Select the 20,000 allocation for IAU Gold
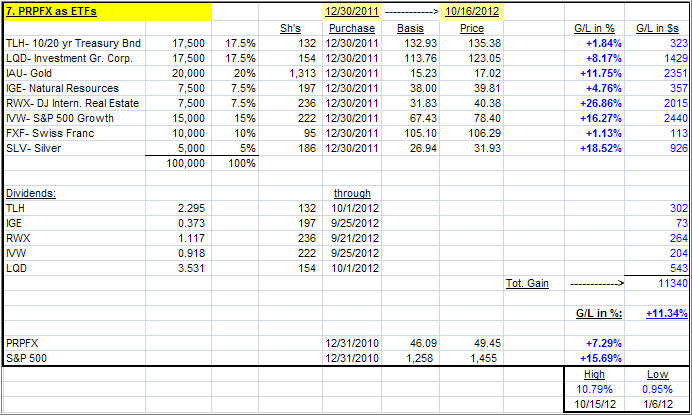The image size is (692, 415). [x=188, y=73]
